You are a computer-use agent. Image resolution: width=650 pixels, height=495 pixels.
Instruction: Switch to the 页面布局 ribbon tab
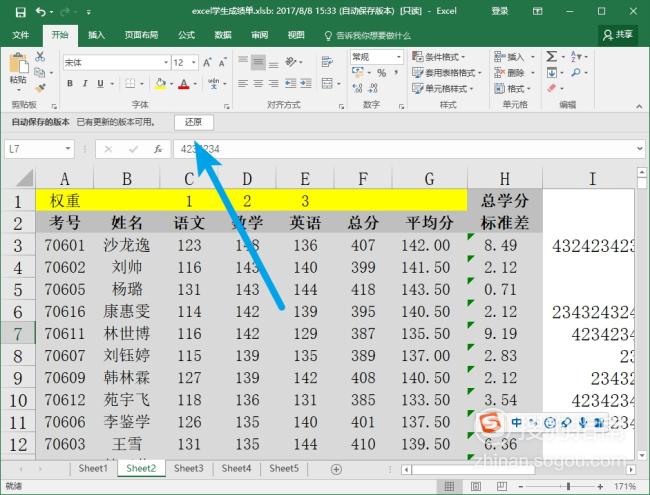[x=141, y=35]
